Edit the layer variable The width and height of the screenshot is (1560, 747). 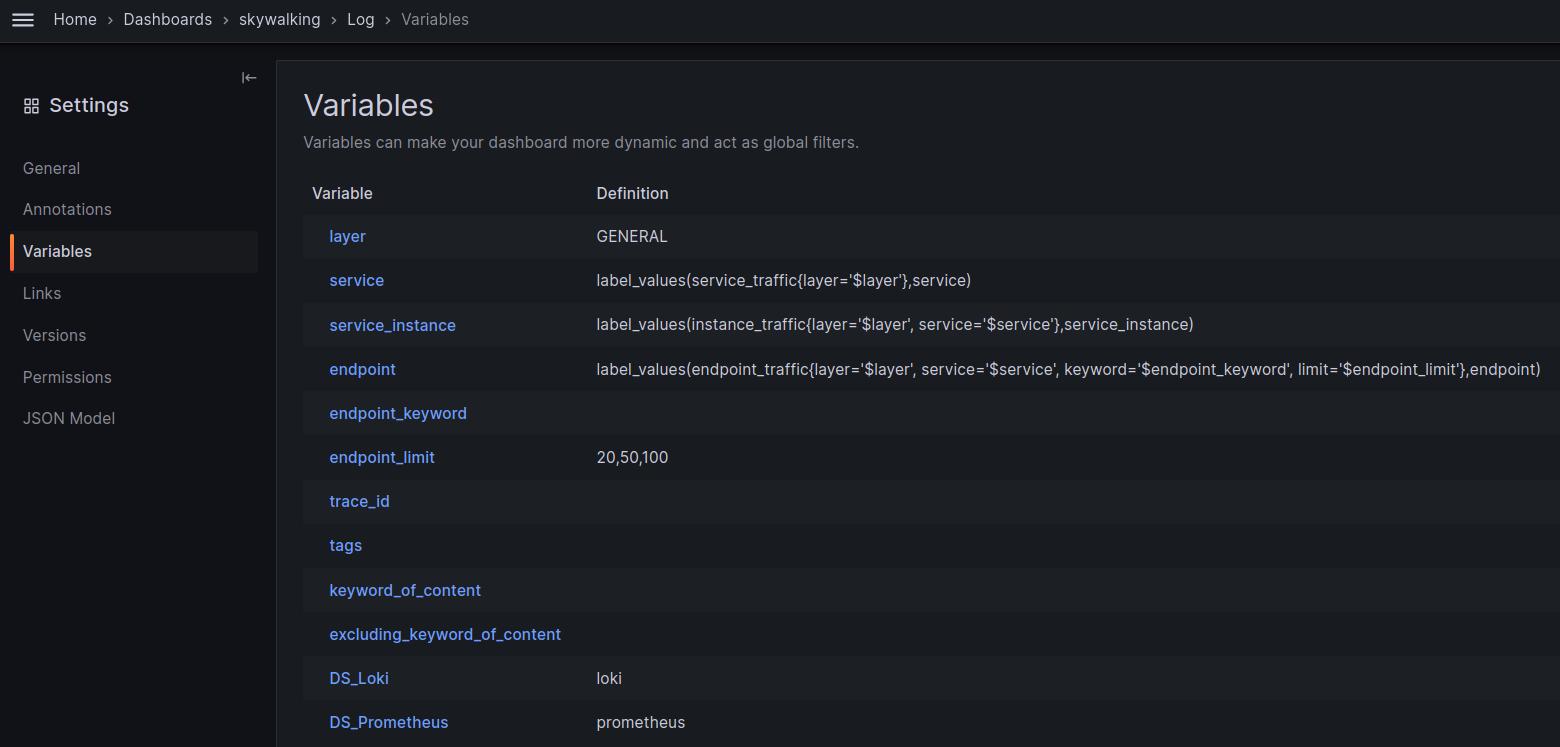point(347,236)
